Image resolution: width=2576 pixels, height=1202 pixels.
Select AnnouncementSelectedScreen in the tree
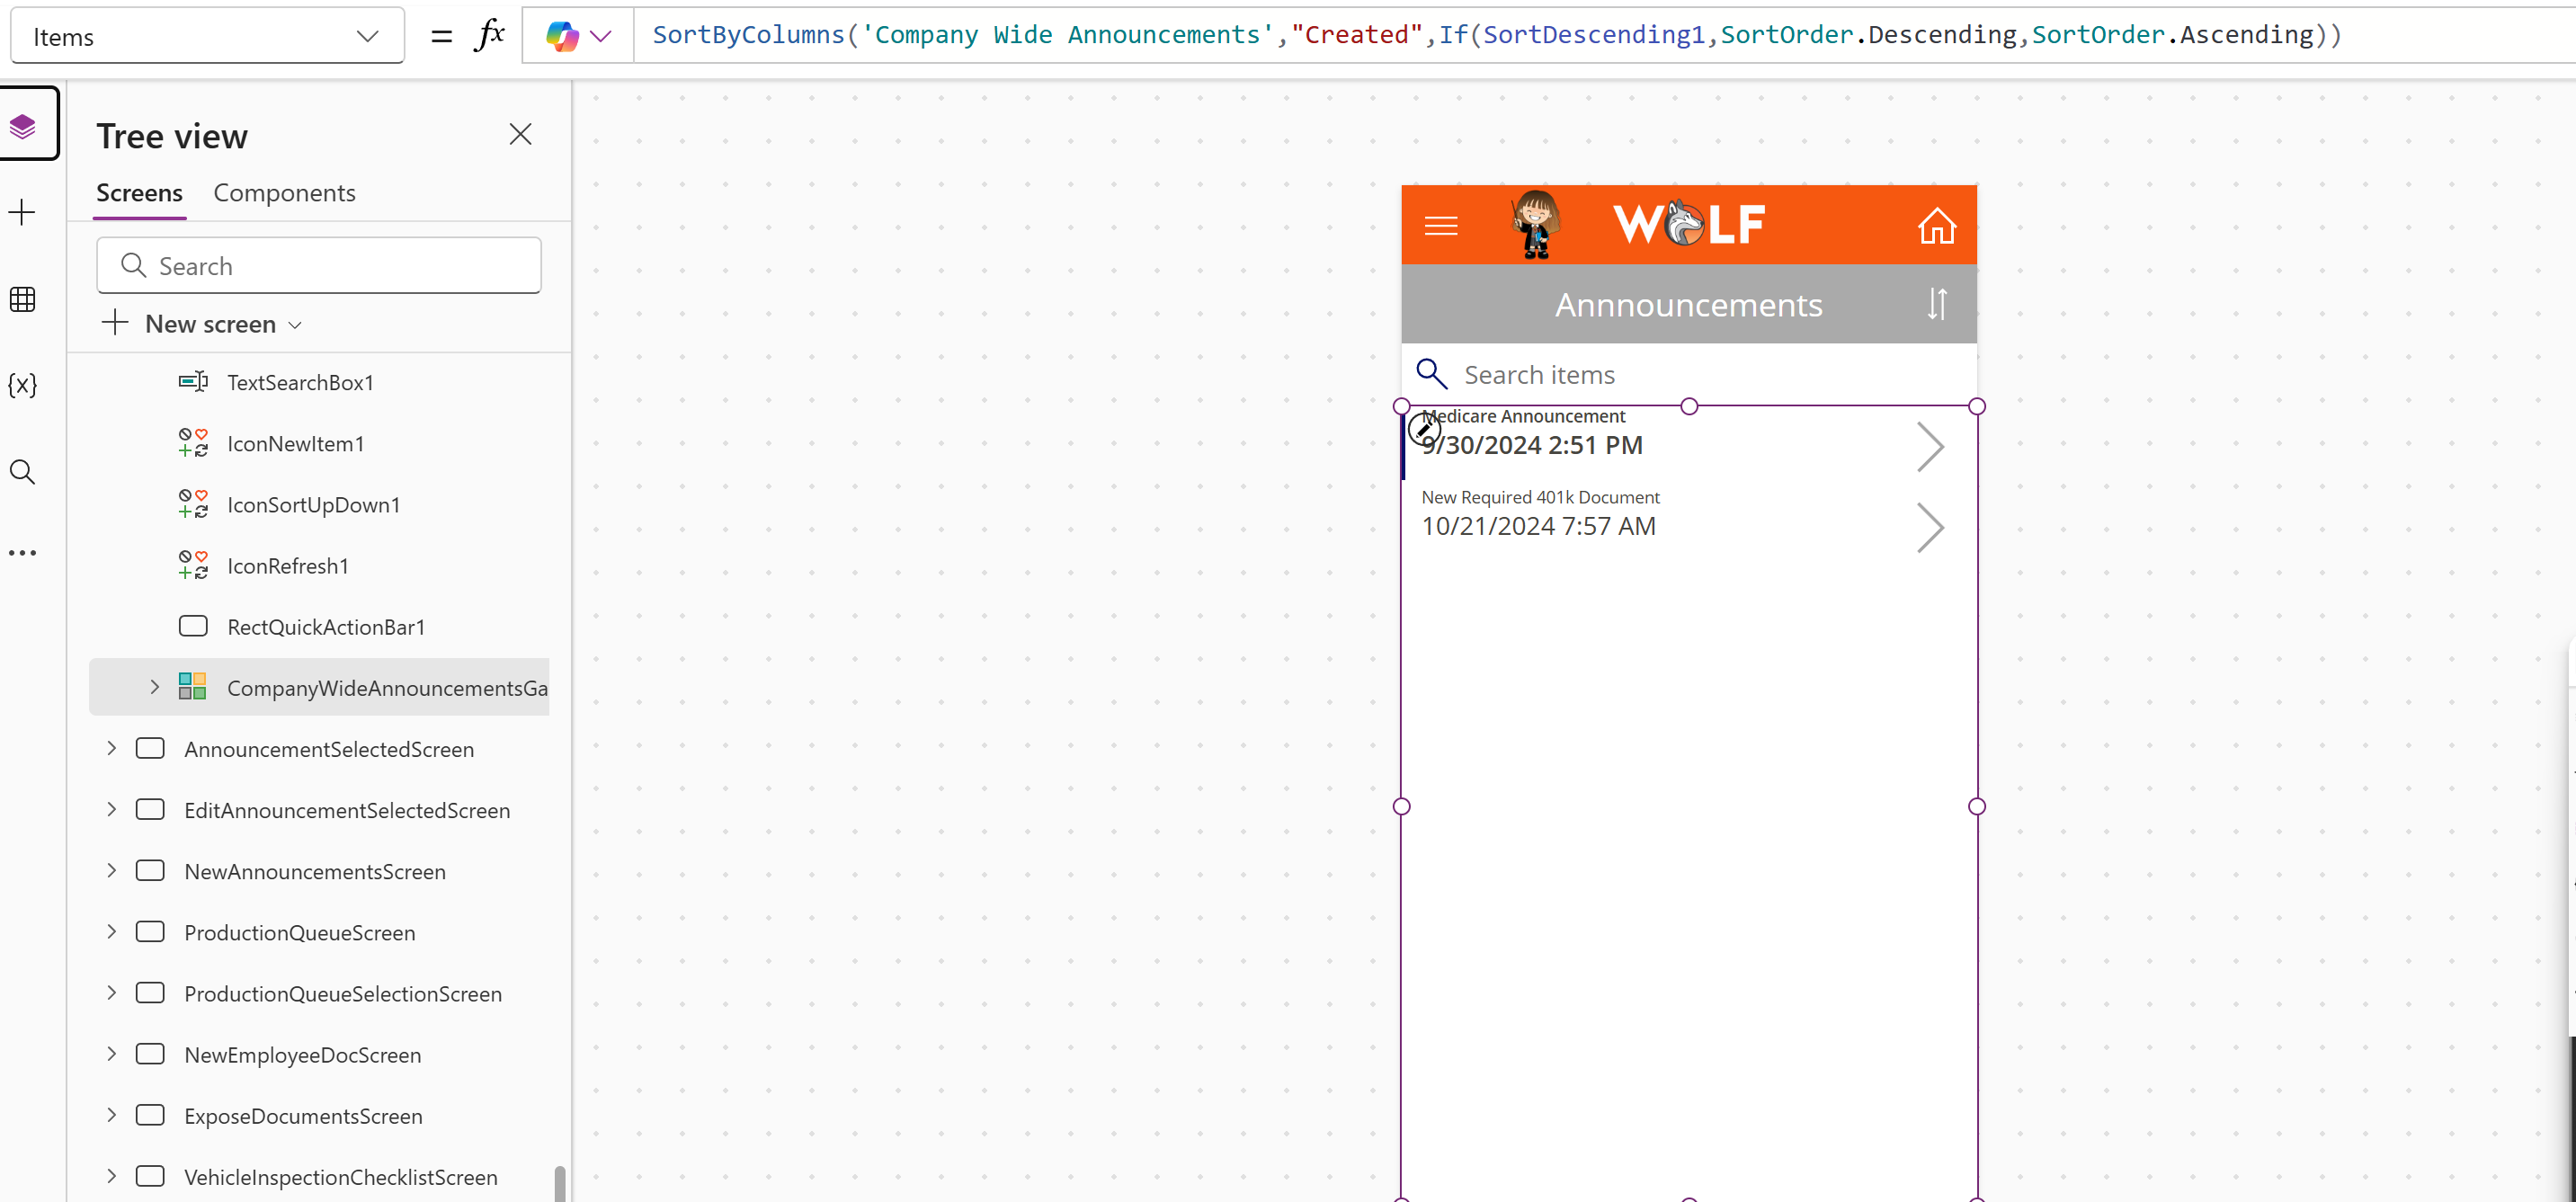pyautogui.click(x=329, y=749)
